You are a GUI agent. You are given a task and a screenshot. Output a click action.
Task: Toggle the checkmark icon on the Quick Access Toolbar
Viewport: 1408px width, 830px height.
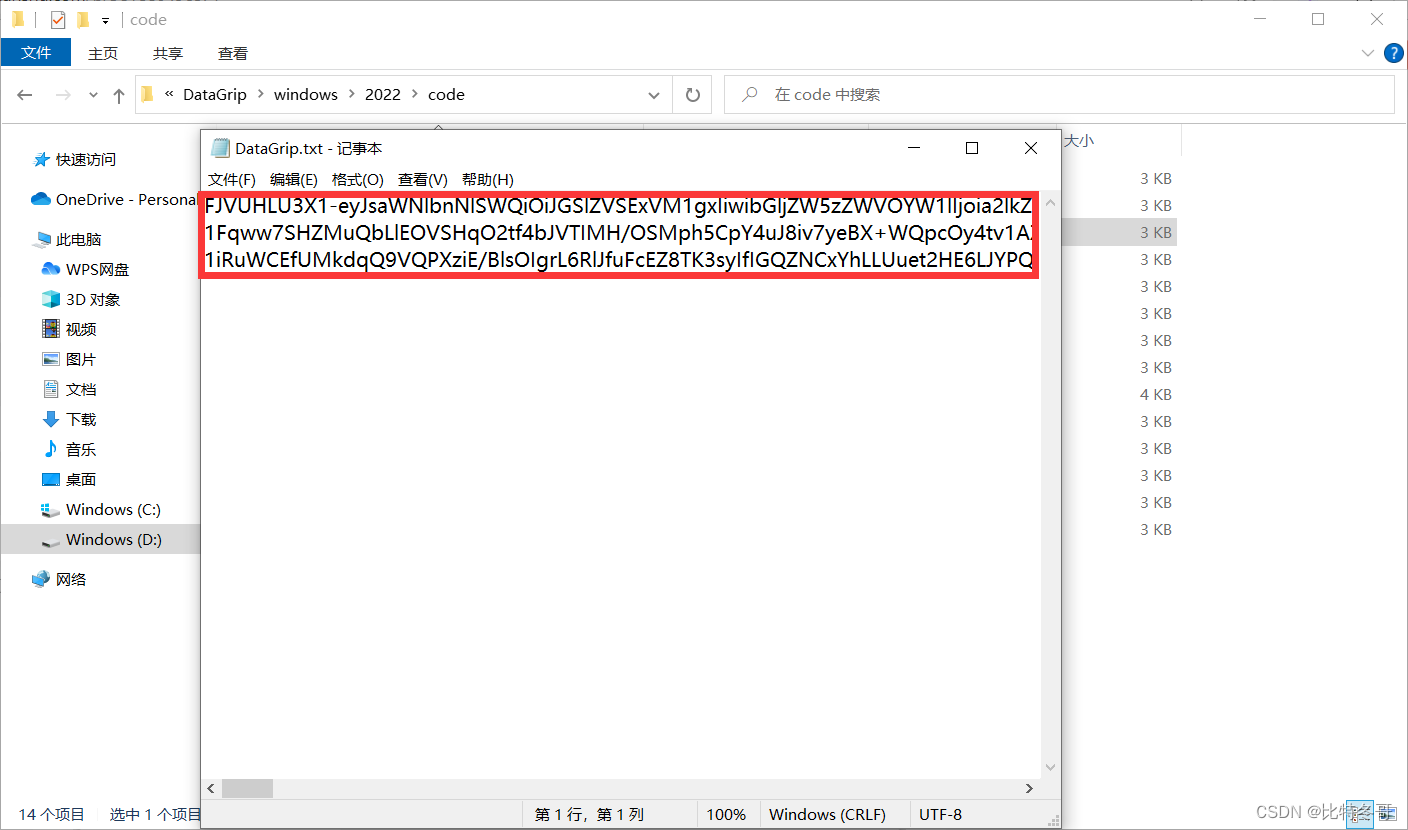[x=57, y=18]
